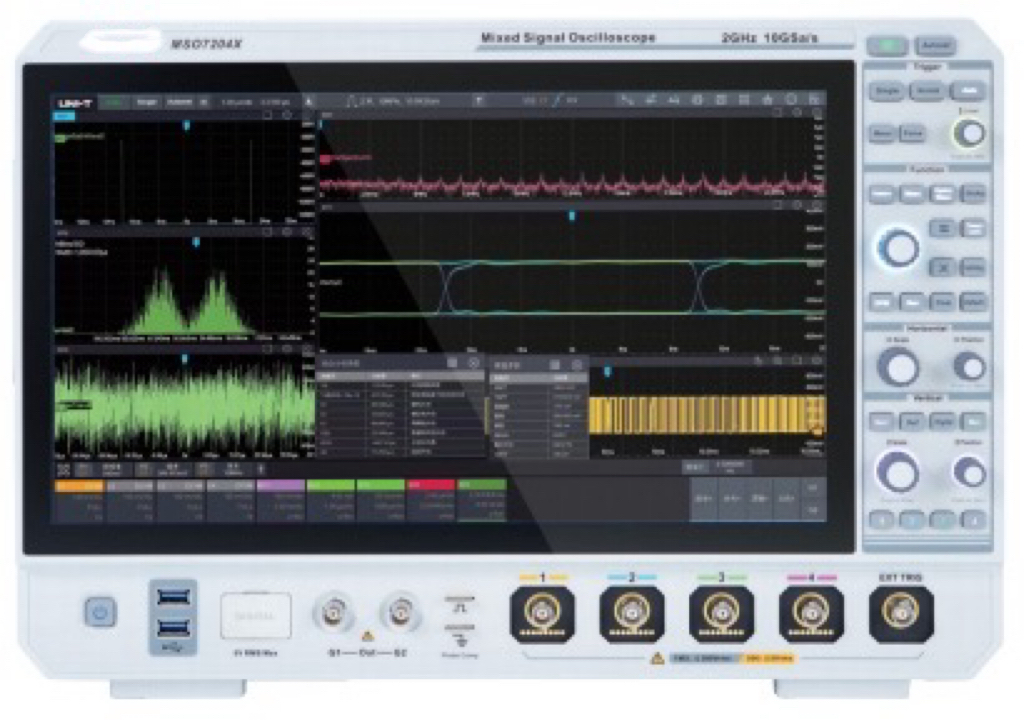Open the small dropdown beside on-screen Autoset
The image size is (1024, 721).
[x=204, y=102]
